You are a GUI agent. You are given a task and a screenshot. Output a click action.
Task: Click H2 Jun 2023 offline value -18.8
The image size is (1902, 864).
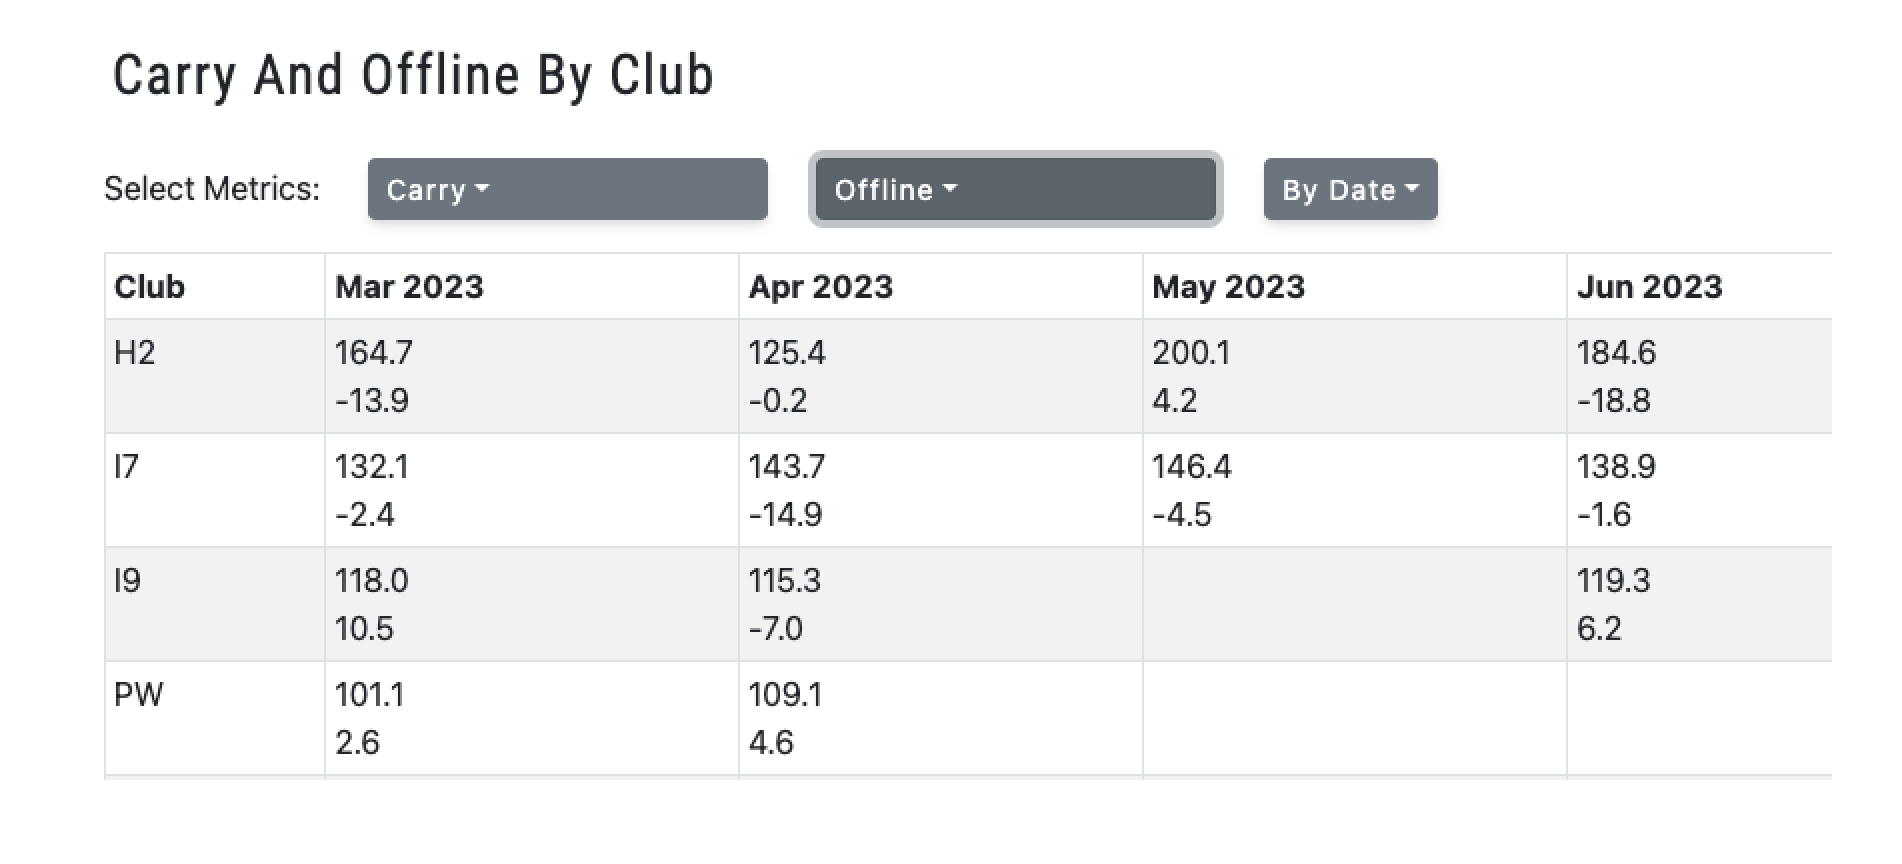1613,401
